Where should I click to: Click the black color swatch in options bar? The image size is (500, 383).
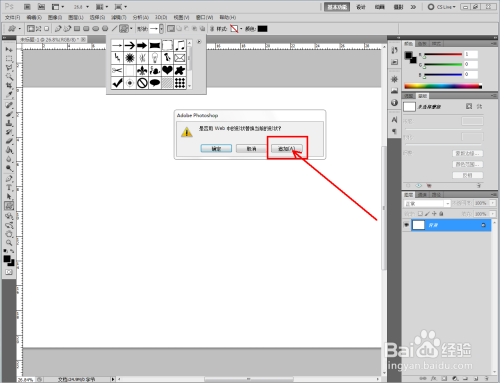tap(262, 29)
